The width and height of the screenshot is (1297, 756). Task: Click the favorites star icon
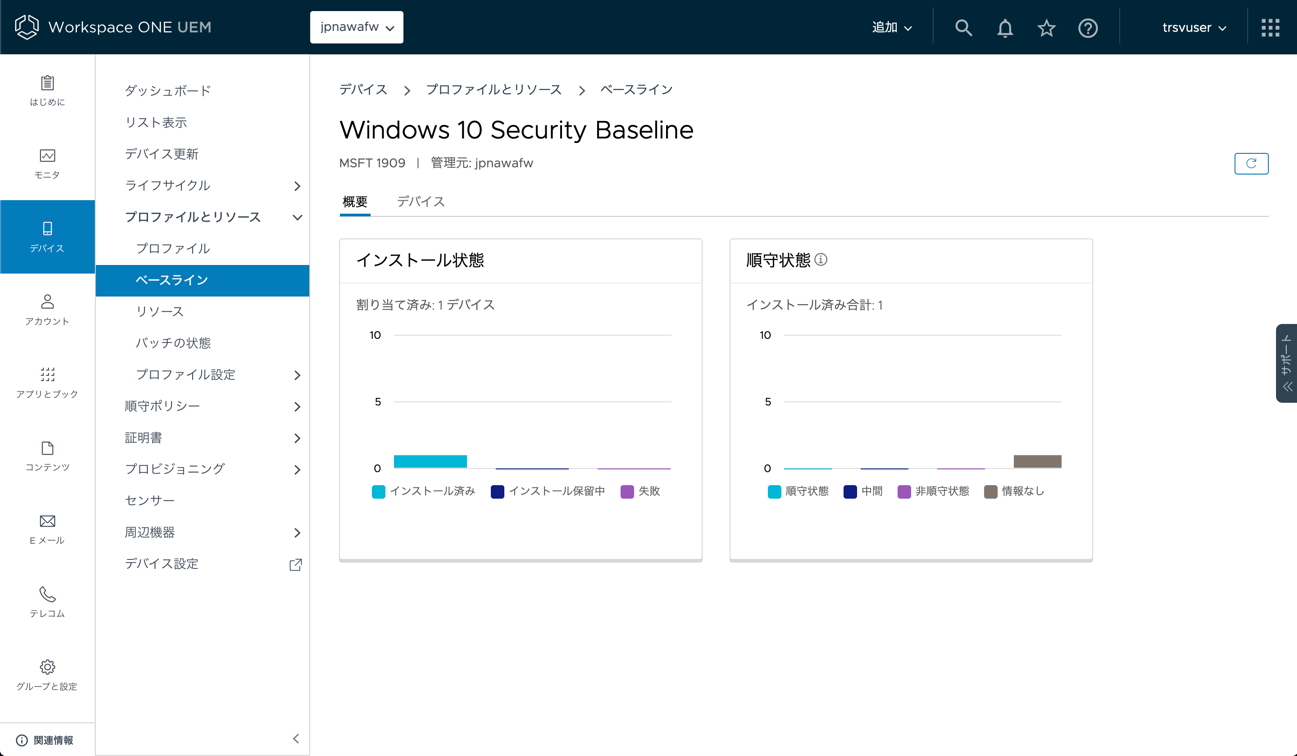pos(1046,28)
